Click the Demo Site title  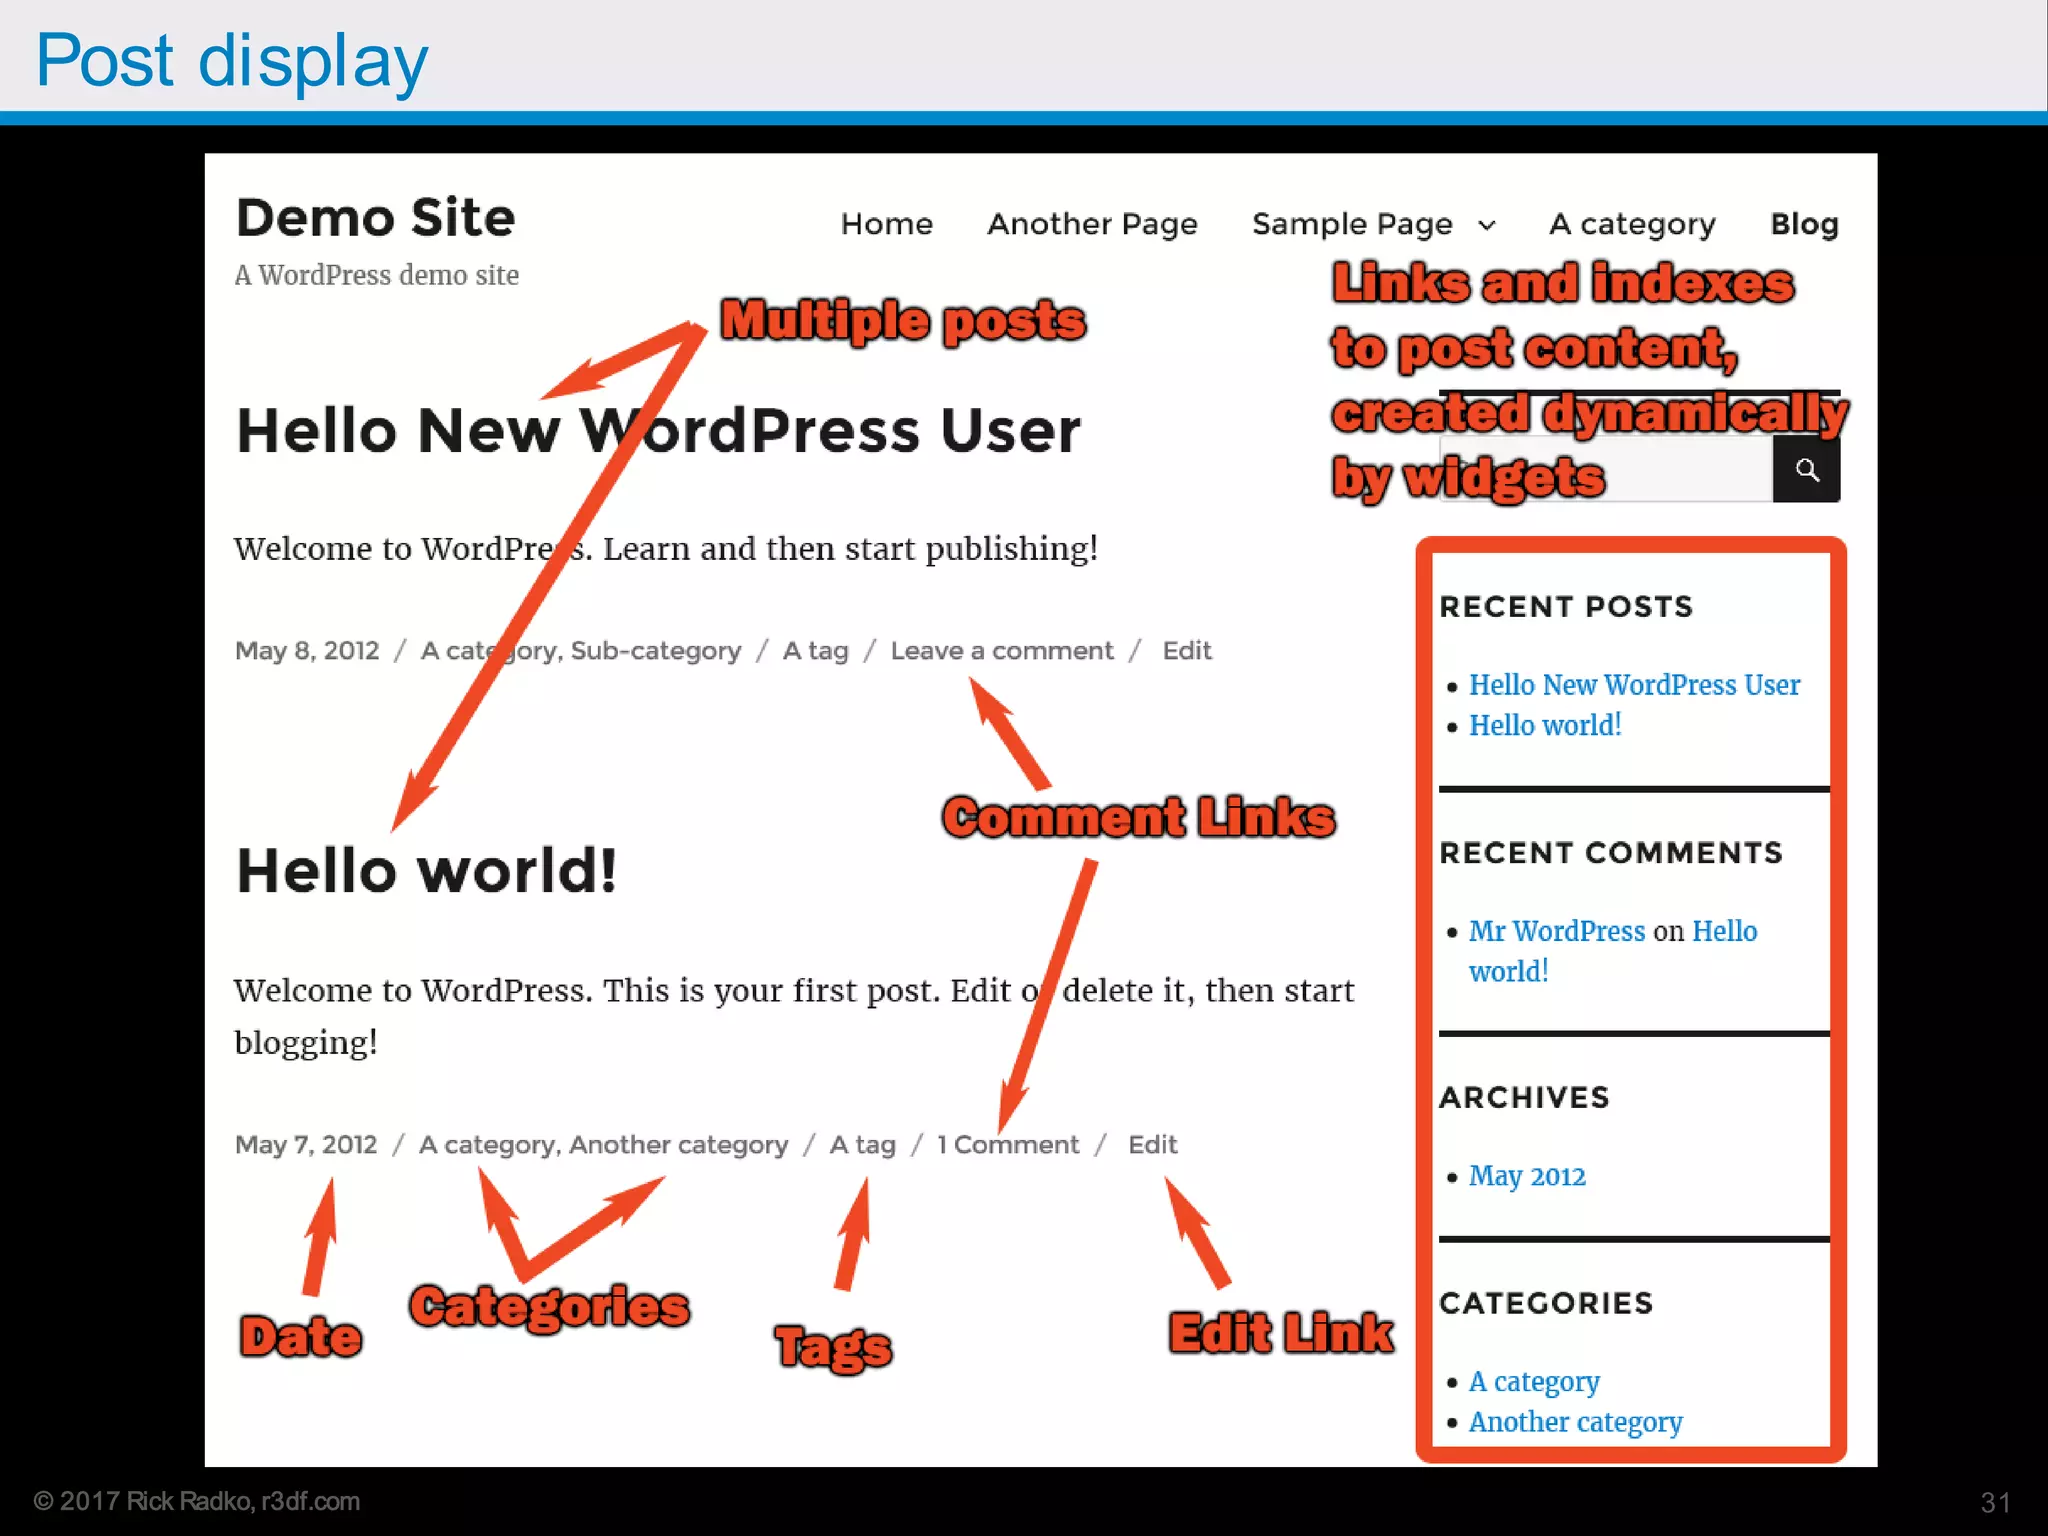376,218
